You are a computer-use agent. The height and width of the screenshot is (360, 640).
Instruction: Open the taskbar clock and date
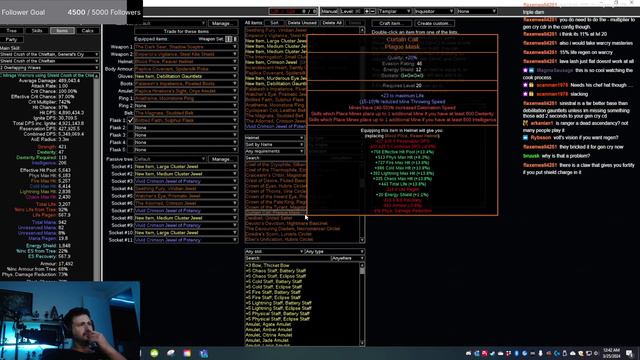[x=611, y=353]
